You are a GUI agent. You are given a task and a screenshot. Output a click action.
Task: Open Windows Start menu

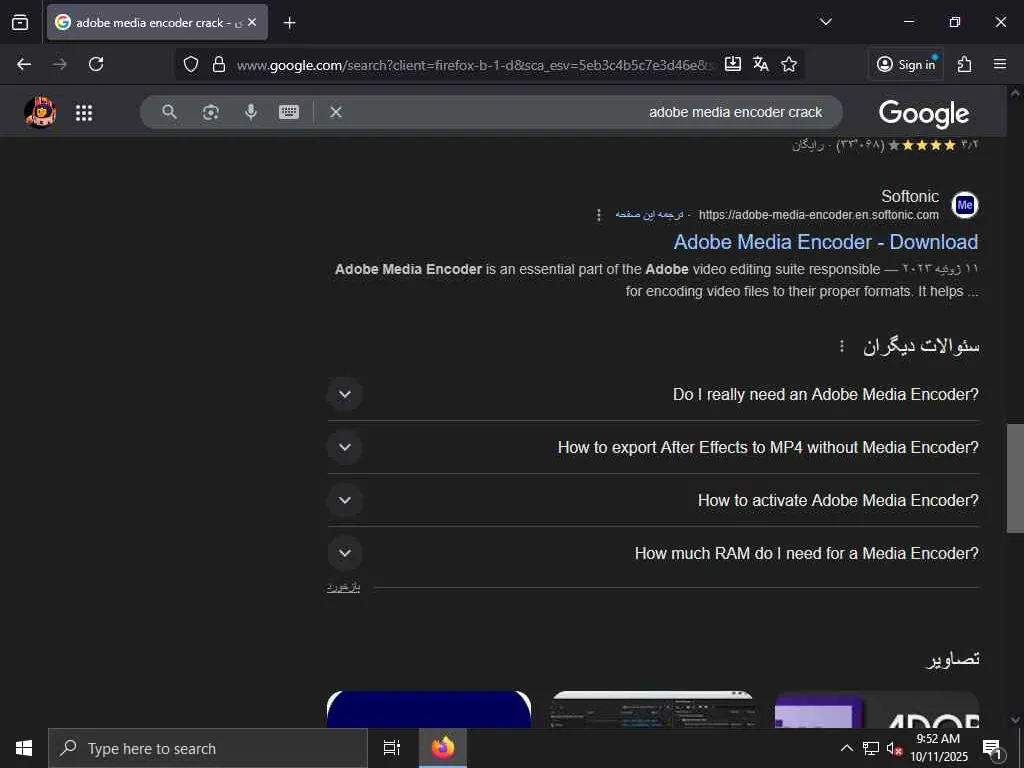point(24,748)
